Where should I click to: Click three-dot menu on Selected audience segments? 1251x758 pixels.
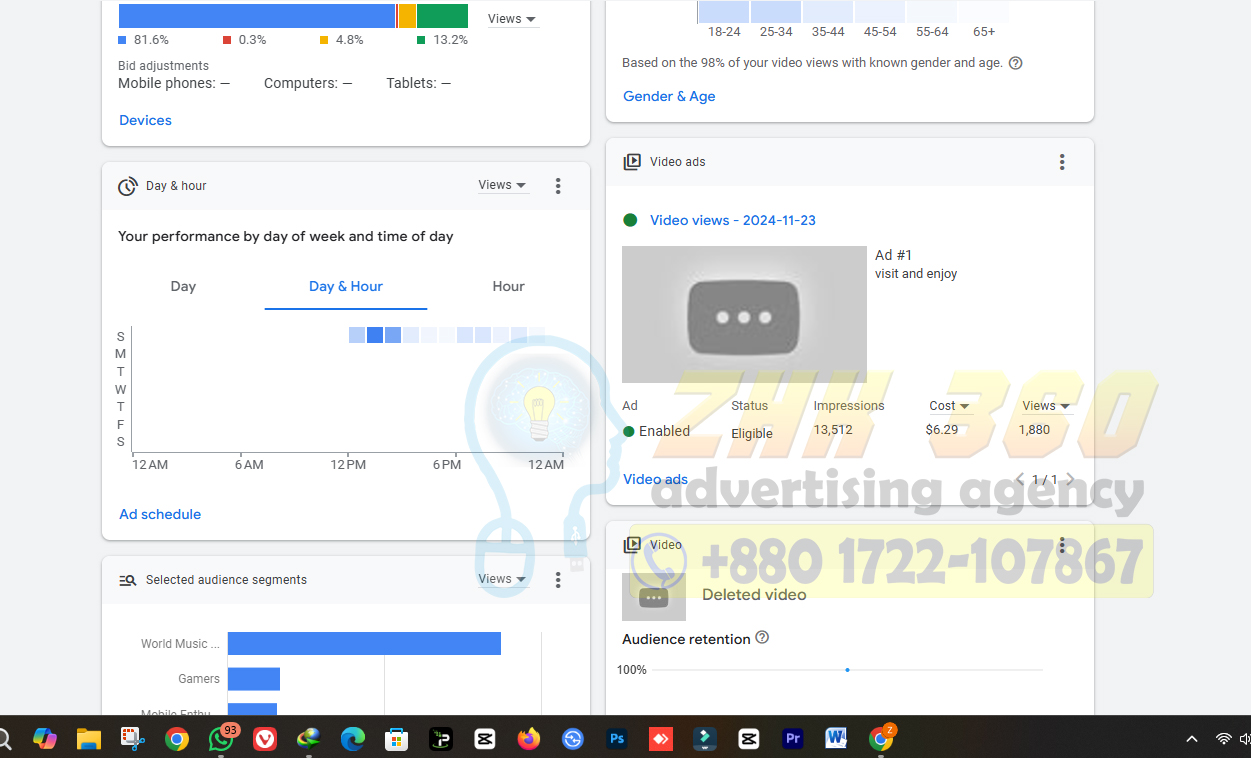tap(558, 580)
